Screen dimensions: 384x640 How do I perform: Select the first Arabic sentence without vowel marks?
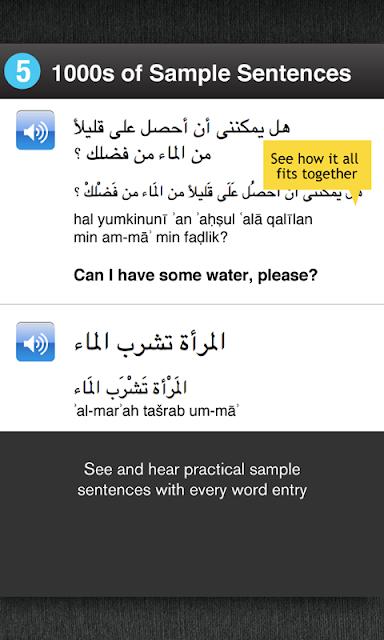(182, 141)
